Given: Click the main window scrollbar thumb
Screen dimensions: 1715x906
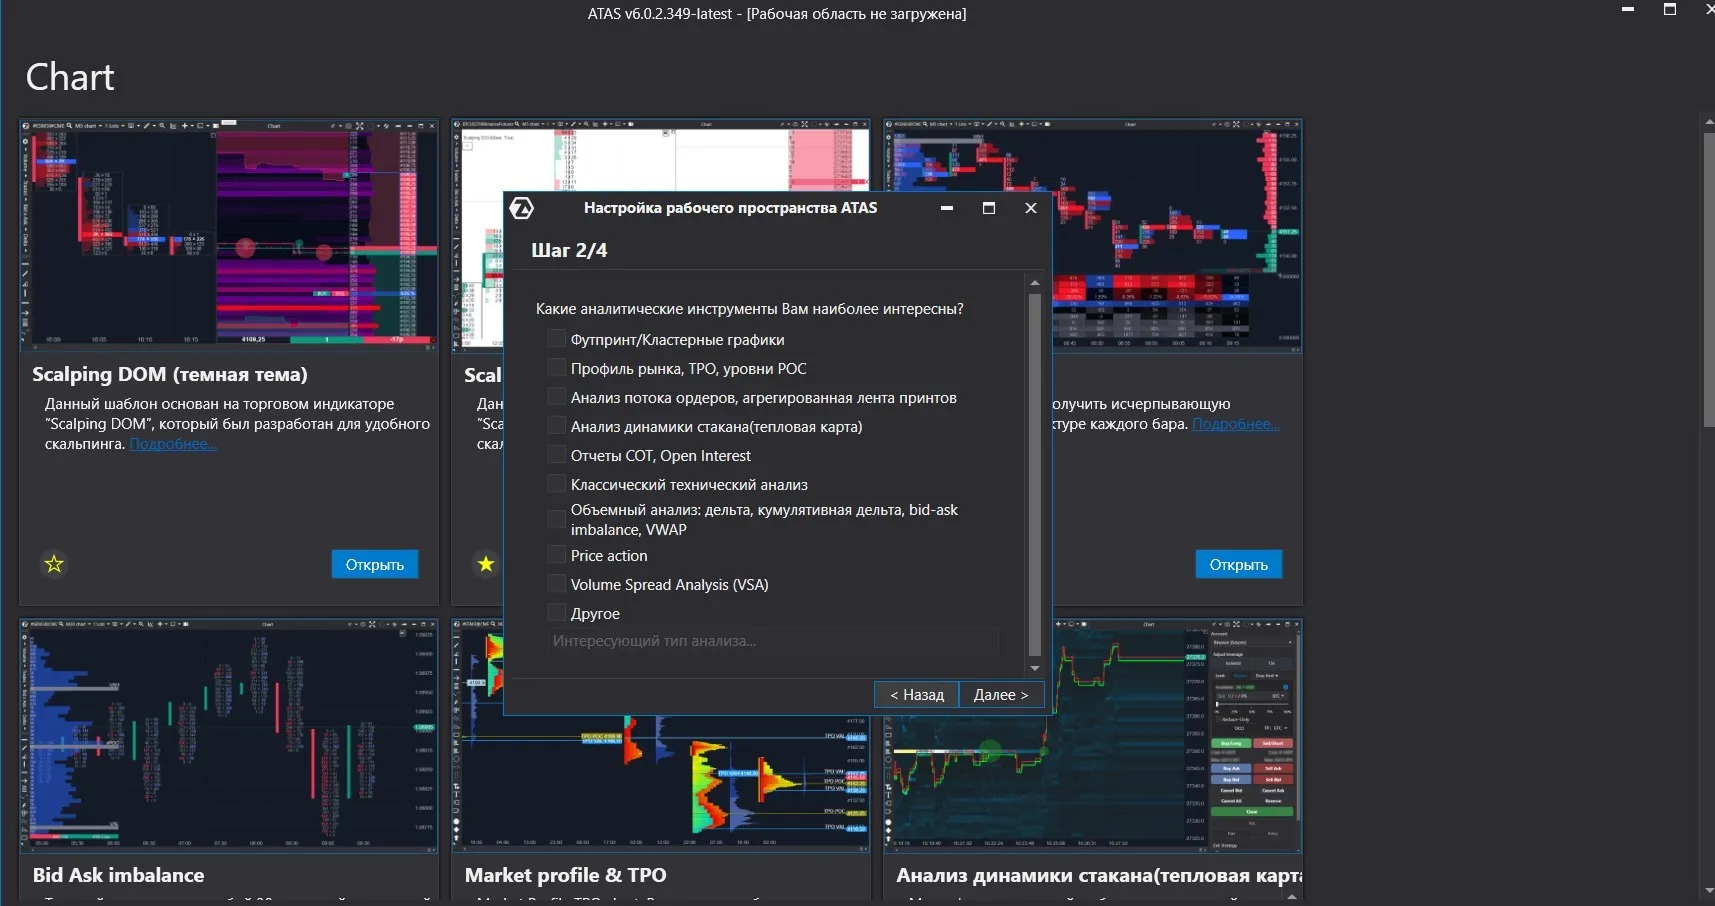Looking at the screenshot, I should 1709,279.
